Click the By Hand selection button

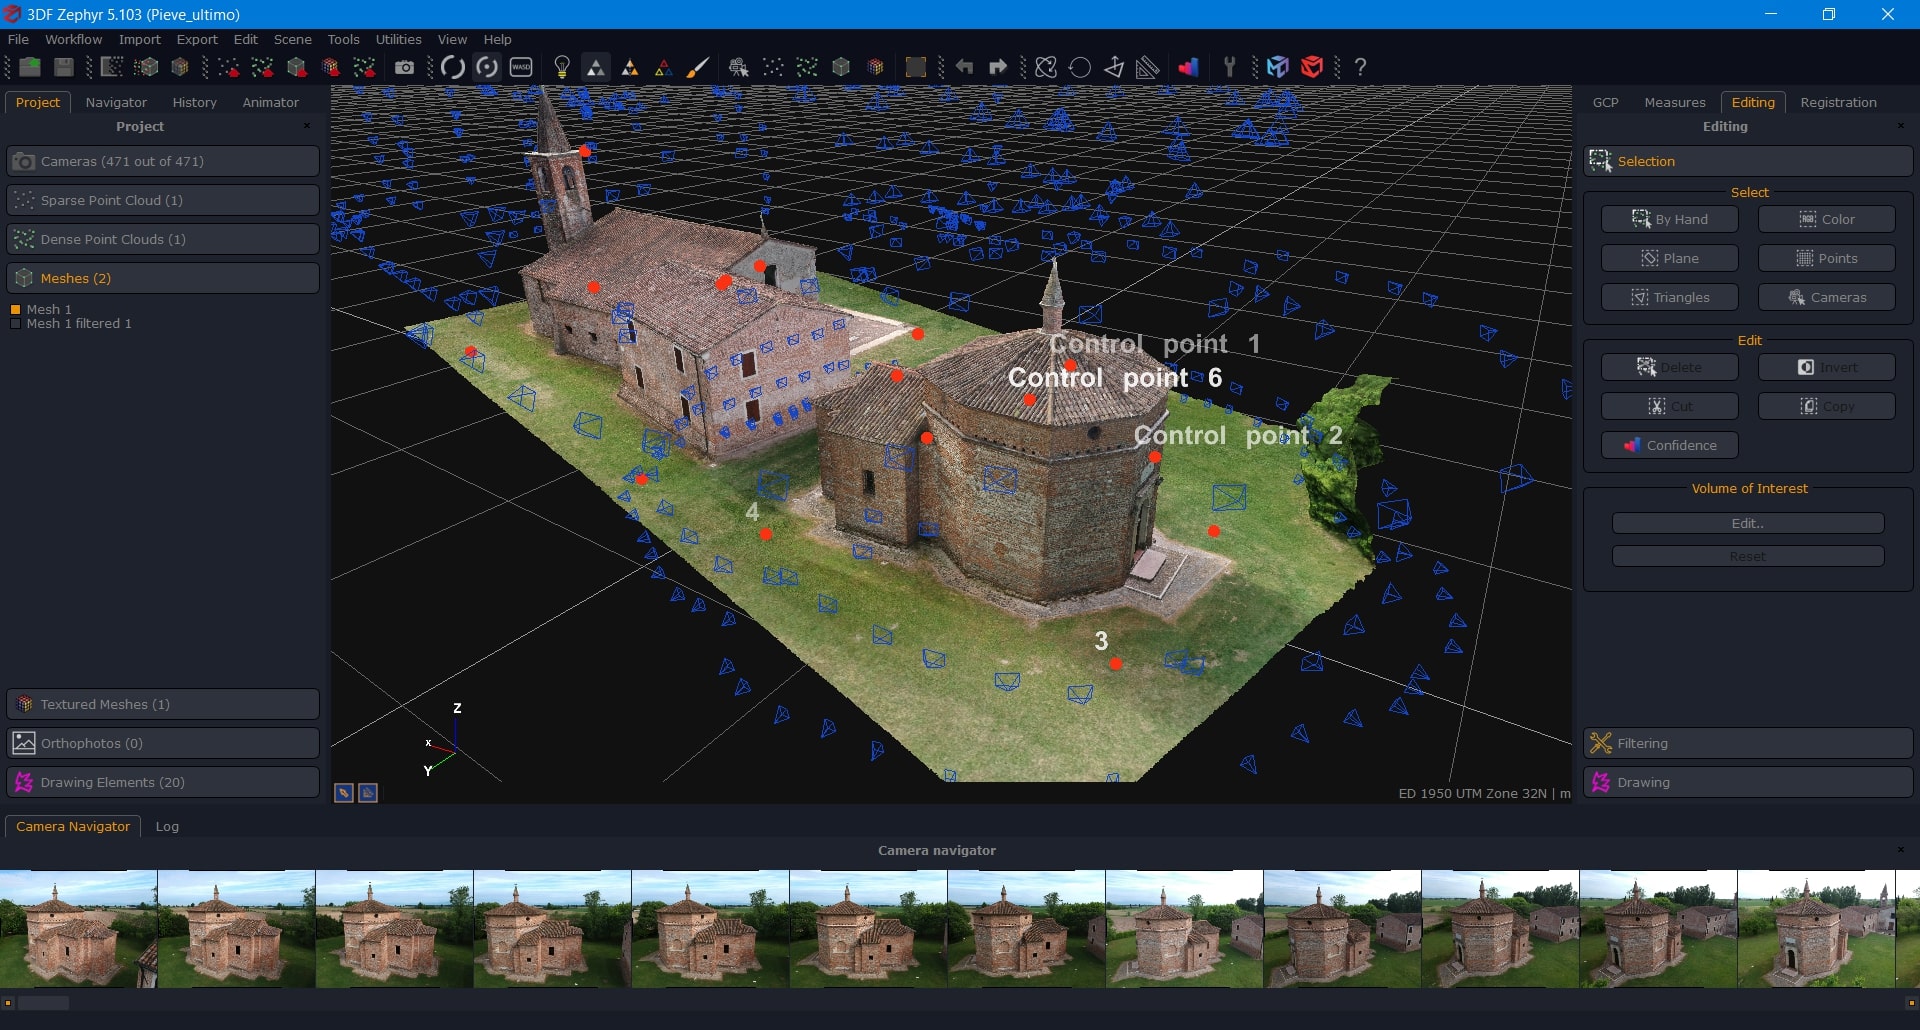(x=1669, y=219)
